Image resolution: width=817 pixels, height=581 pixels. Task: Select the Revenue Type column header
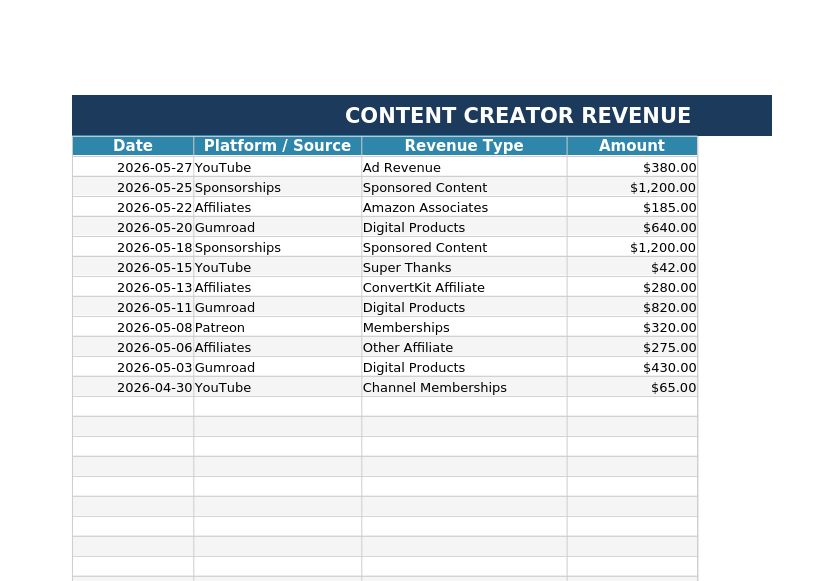tap(464, 145)
